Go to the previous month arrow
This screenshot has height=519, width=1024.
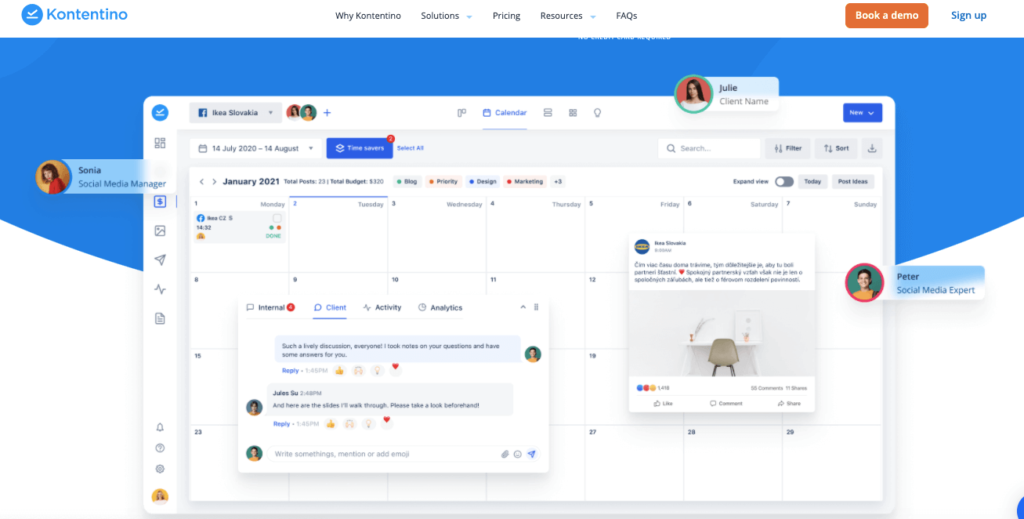click(x=202, y=181)
